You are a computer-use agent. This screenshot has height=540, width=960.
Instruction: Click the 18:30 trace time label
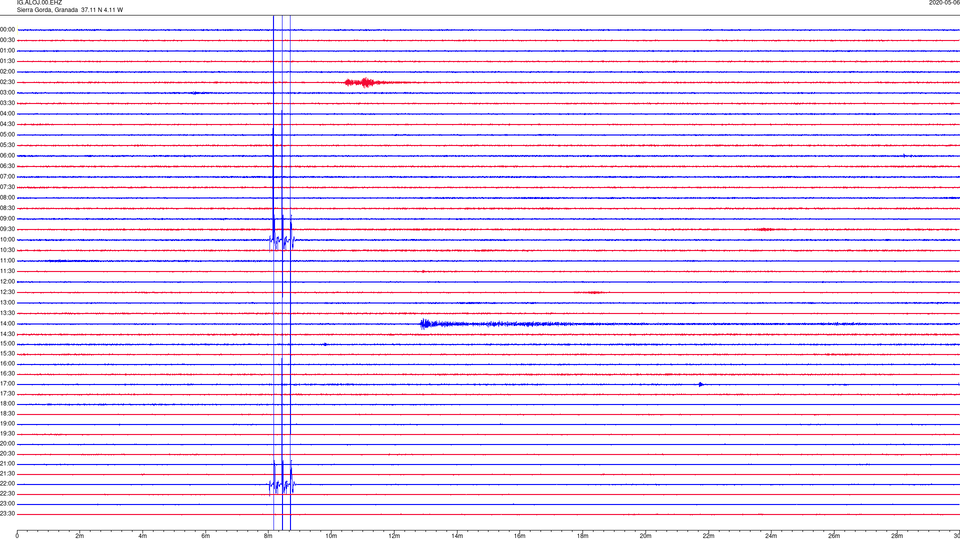7,414
